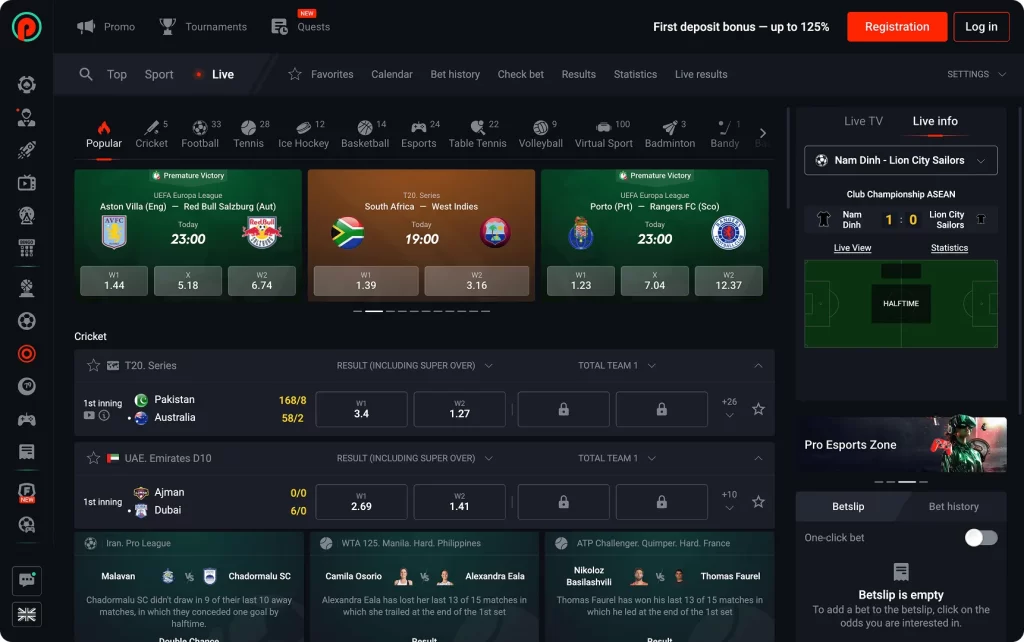
Task: Open the live chat support icon
Action: (27, 580)
